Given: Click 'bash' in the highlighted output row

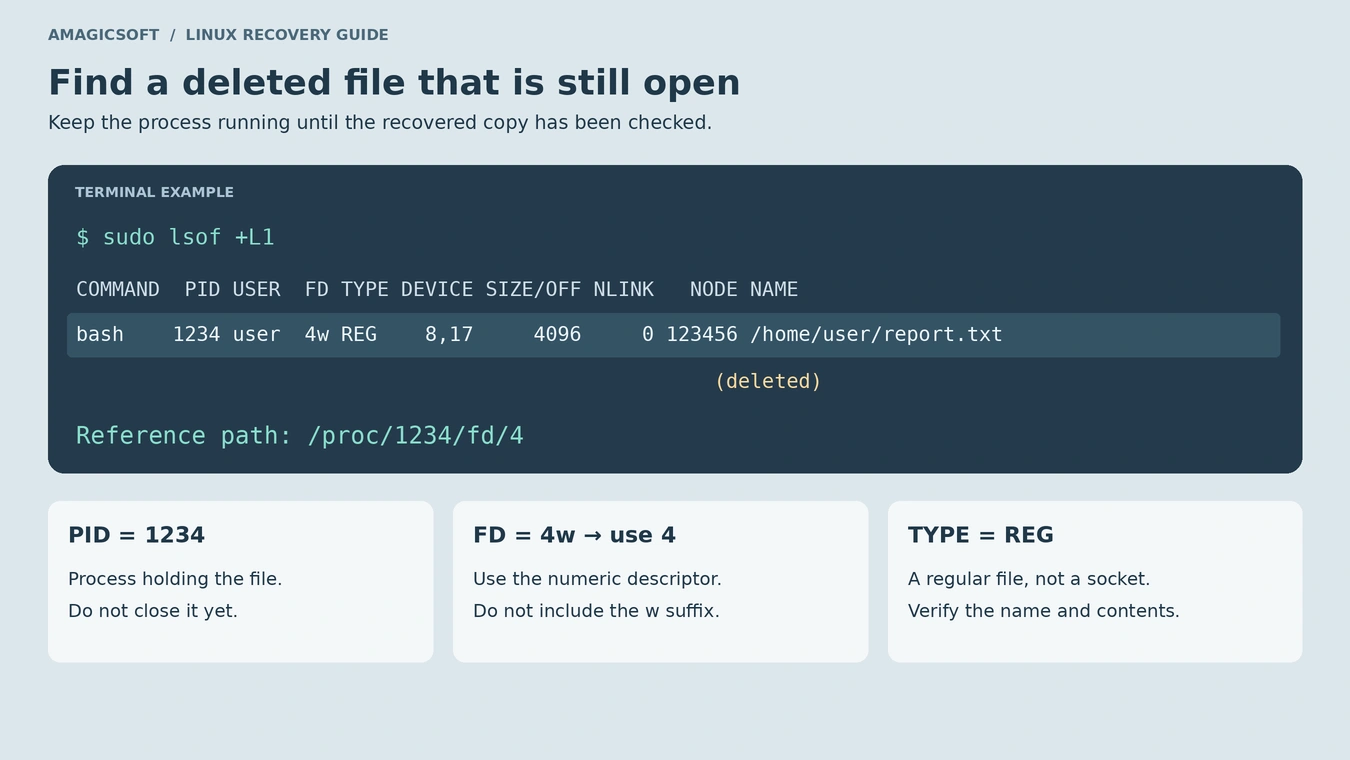Looking at the screenshot, I should 100,334.
